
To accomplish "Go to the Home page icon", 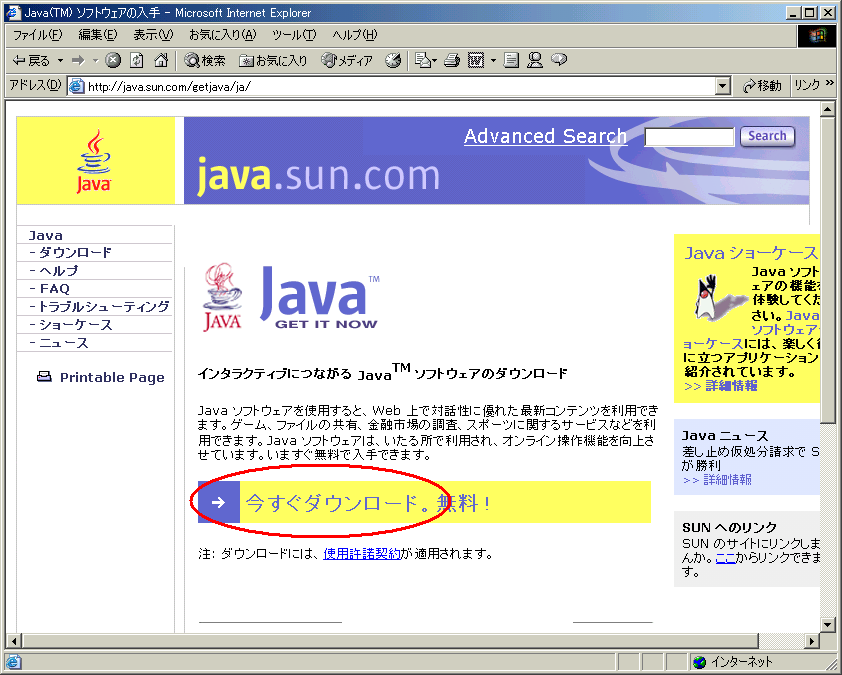I will point(161,60).
